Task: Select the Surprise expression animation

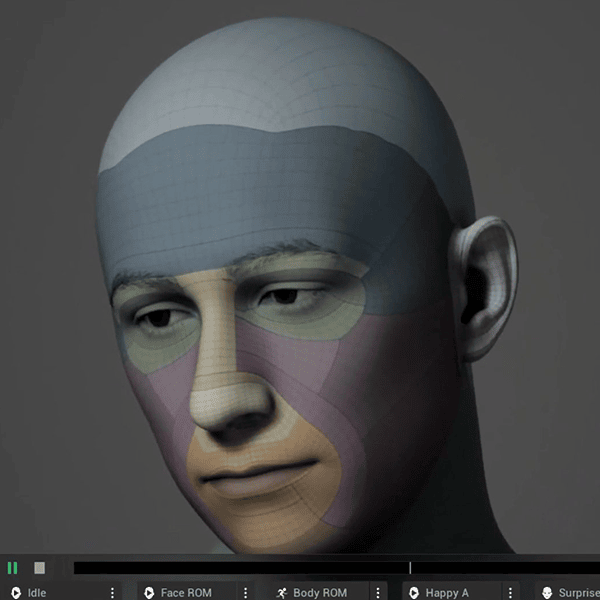Action: point(579,593)
